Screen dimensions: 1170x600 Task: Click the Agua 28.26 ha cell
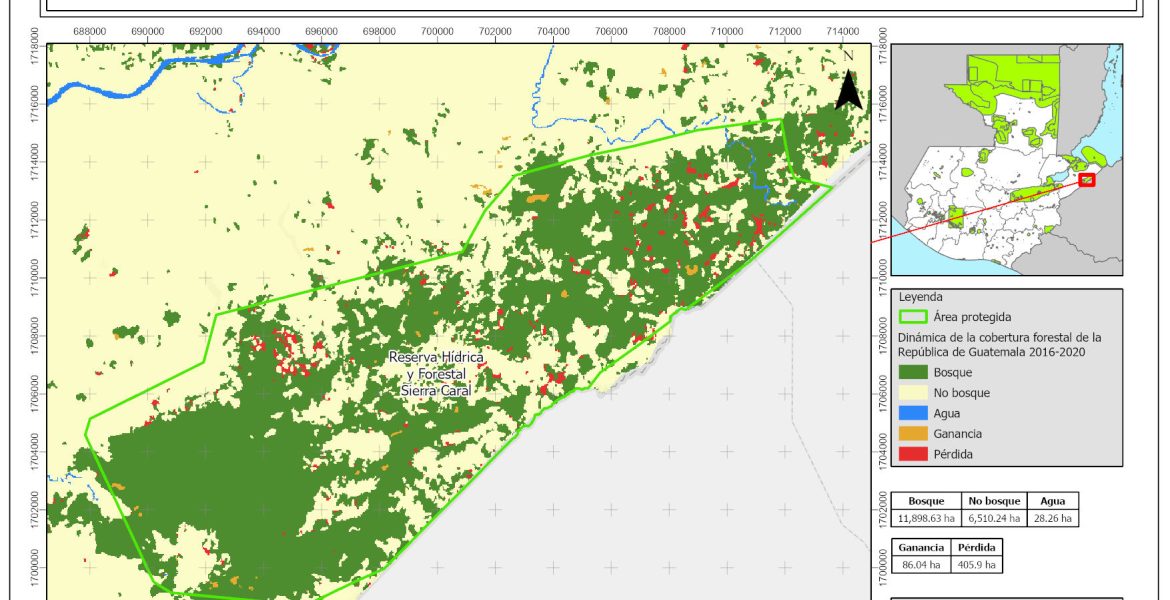[x=1053, y=518]
